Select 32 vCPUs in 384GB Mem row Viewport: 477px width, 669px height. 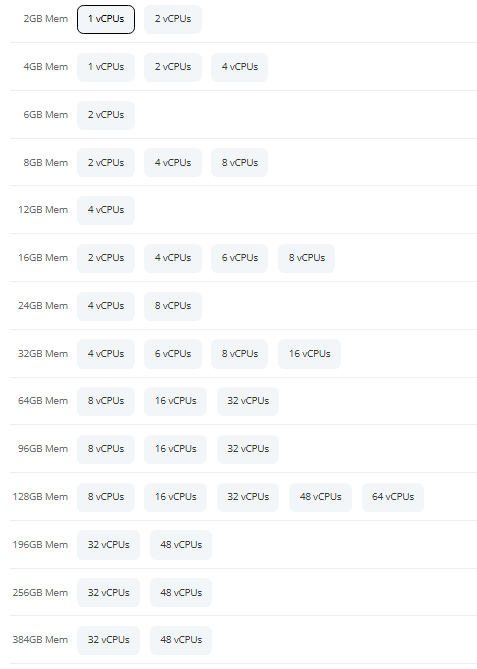point(108,640)
